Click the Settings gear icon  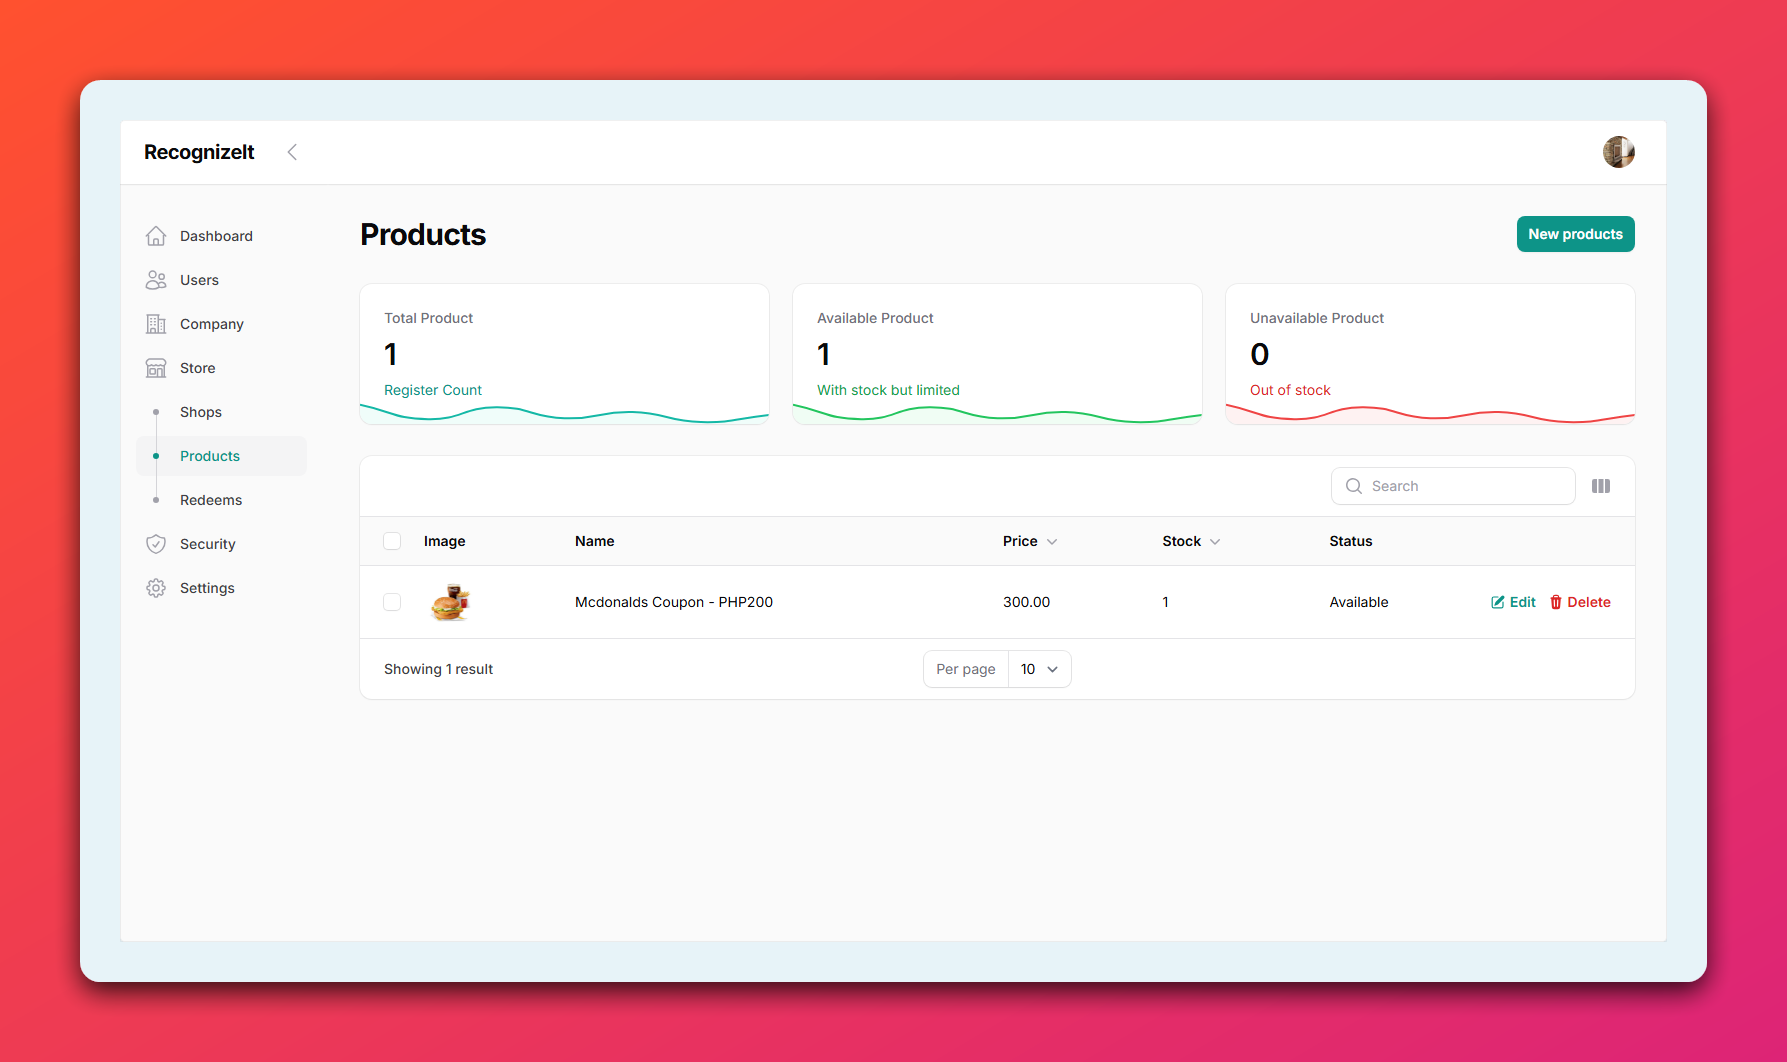tap(156, 588)
